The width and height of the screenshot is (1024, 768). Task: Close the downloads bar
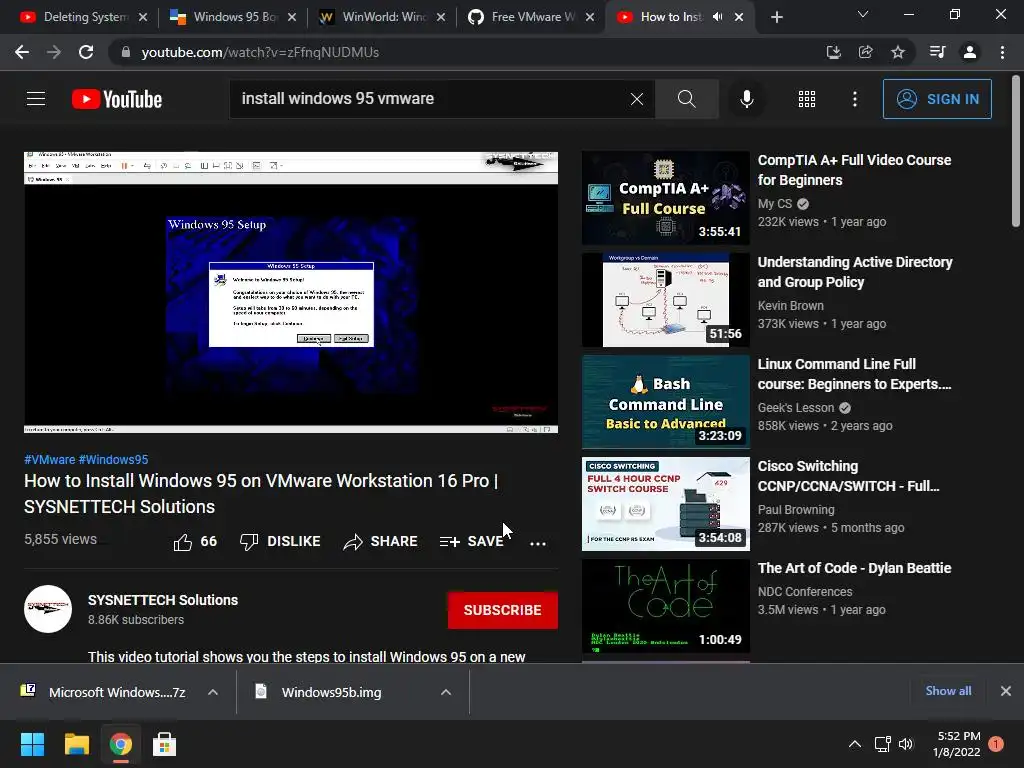[x=1006, y=691]
